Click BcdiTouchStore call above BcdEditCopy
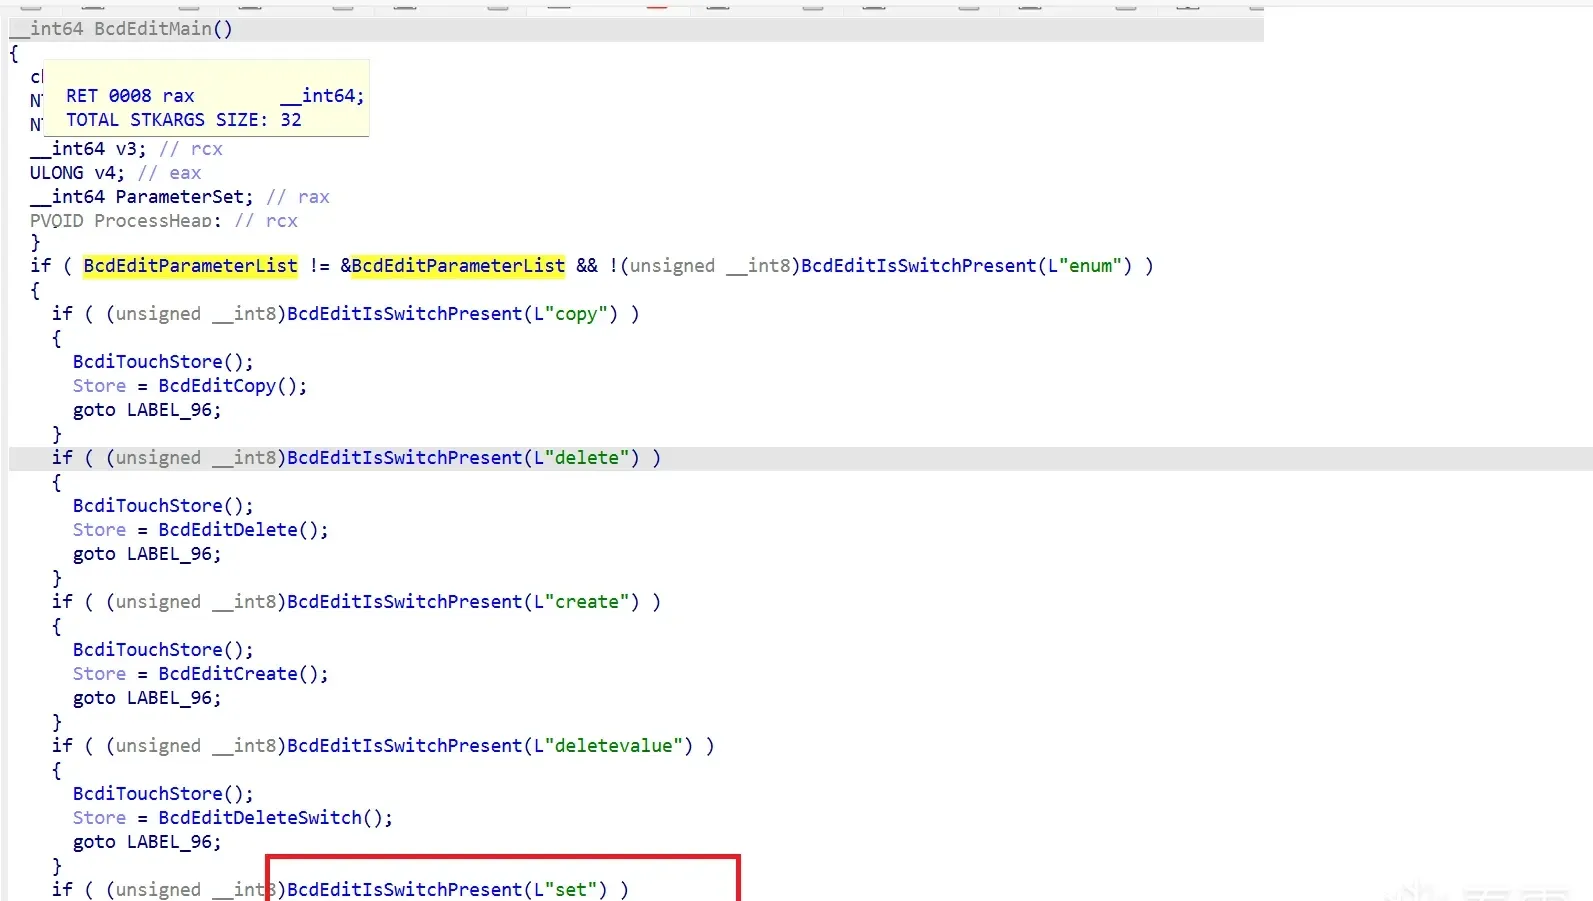1593x901 pixels. [163, 362]
